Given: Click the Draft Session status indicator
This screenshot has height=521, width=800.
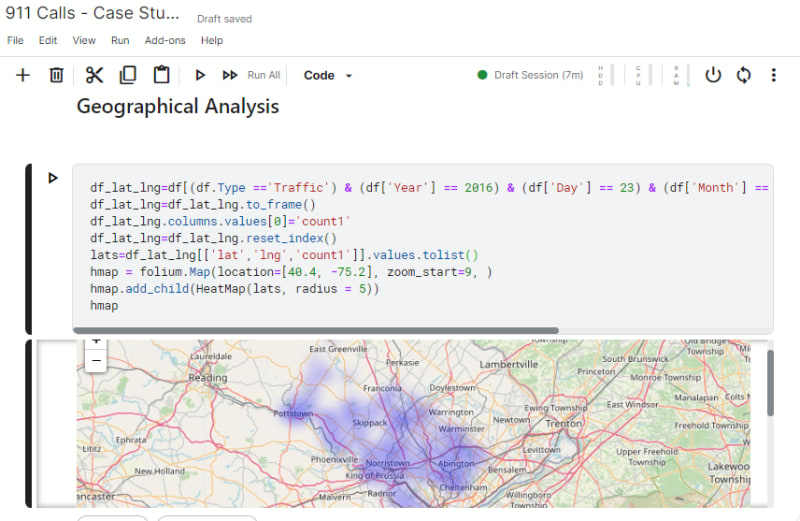Looking at the screenshot, I should [531, 75].
